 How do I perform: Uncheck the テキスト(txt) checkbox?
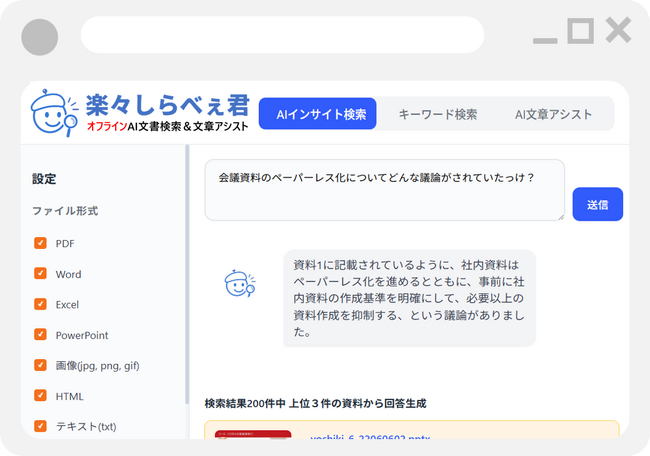[x=41, y=426]
